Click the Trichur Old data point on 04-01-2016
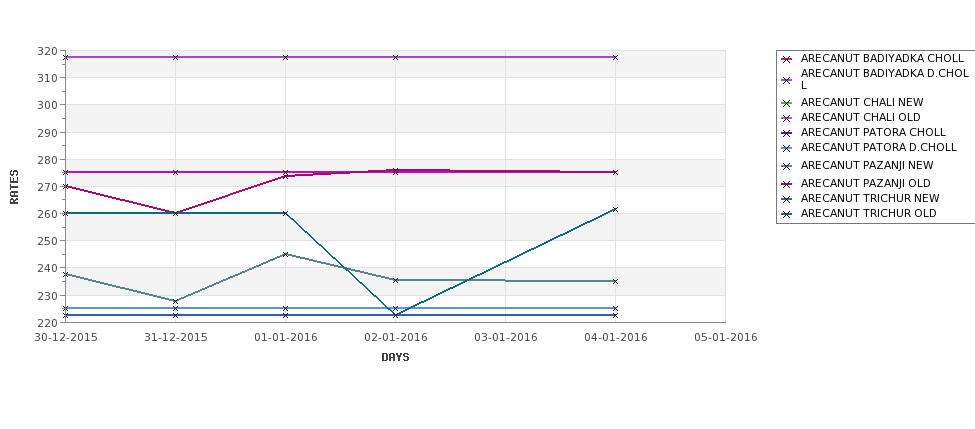975x429 pixels. 615,210
